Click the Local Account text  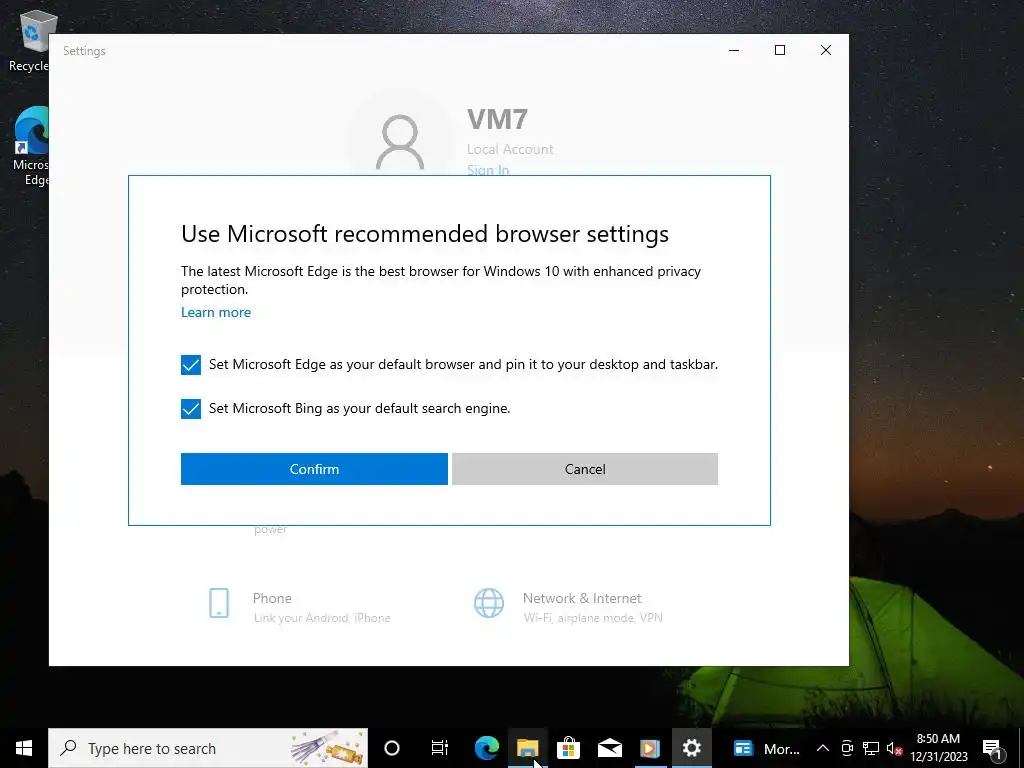(510, 149)
